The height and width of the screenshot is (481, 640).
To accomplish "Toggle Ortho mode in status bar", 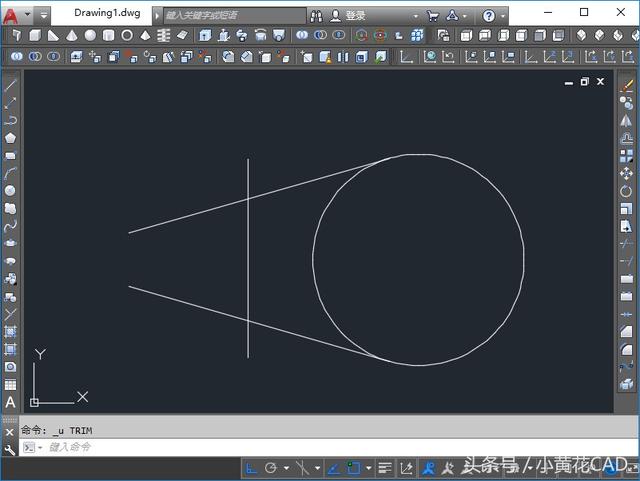I will 252,467.
